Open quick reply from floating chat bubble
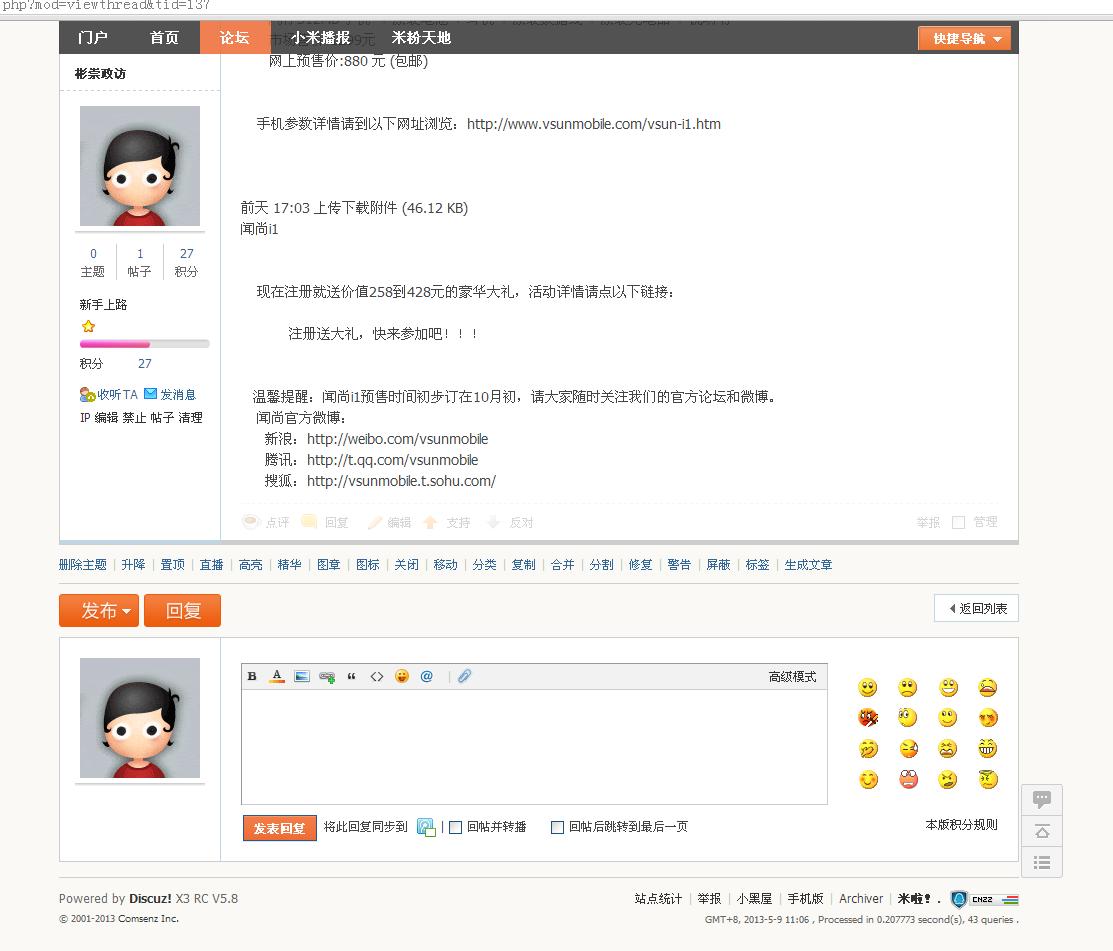1113x951 pixels. pyautogui.click(x=1042, y=800)
